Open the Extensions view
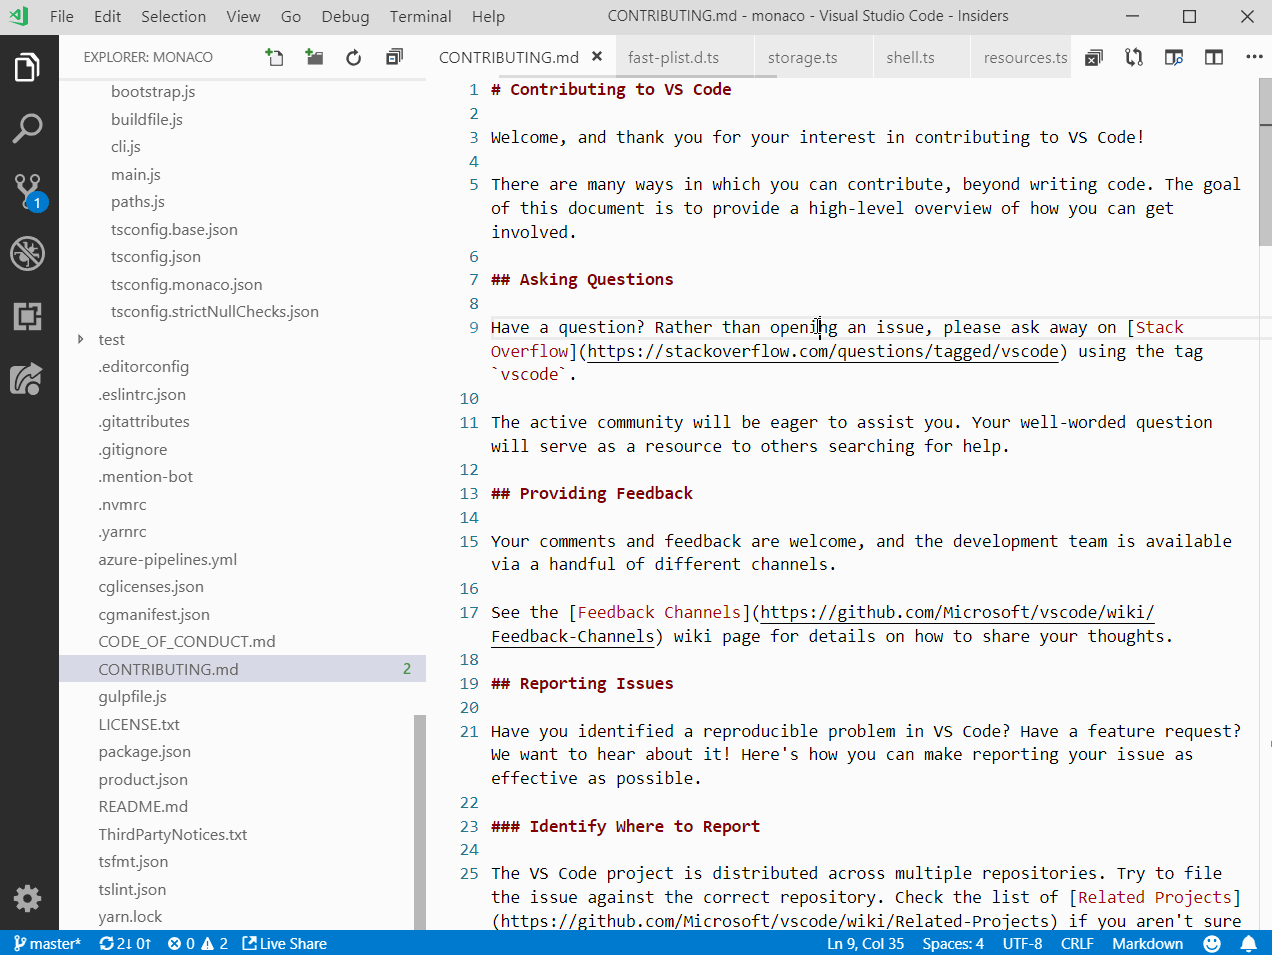Viewport: 1272px width, 955px height. [x=28, y=316]
